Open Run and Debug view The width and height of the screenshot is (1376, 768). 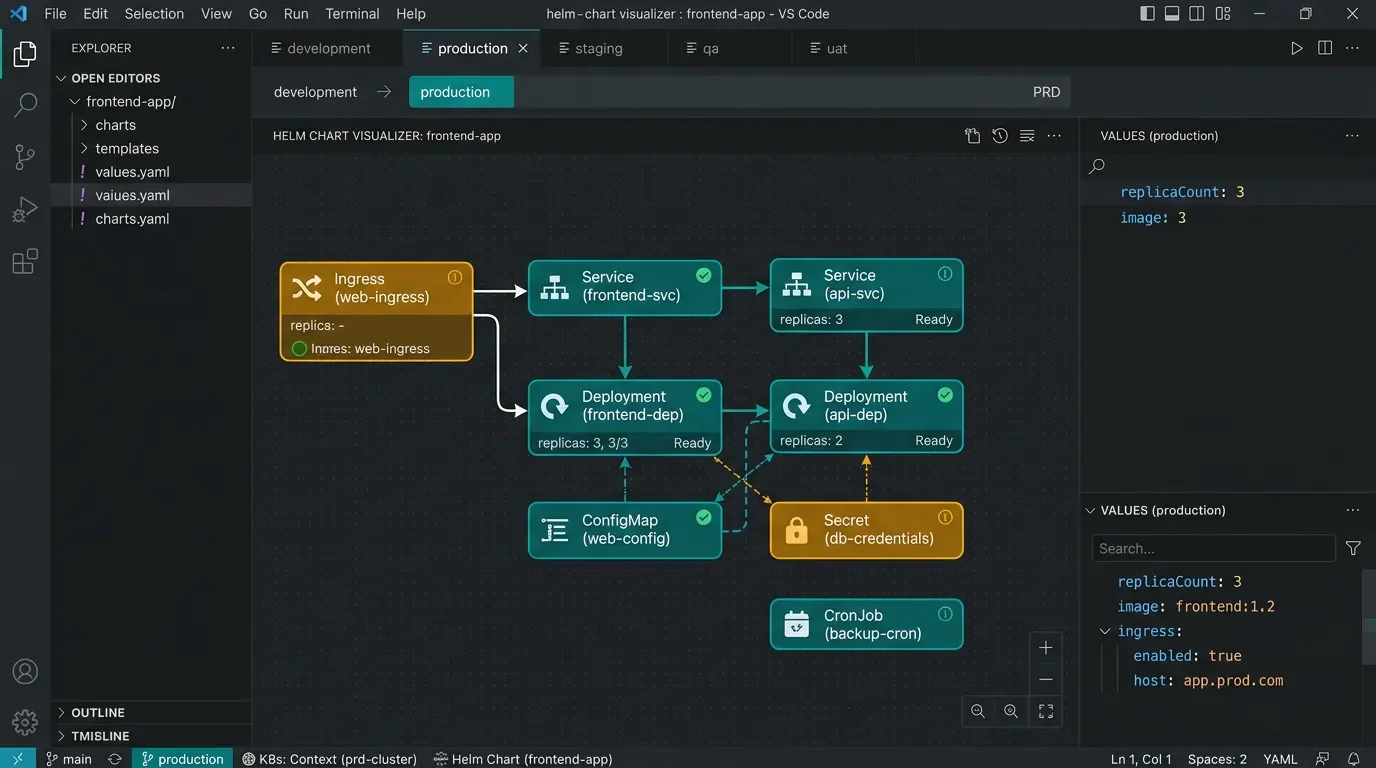pyautogui.click(x=25, y=209)
